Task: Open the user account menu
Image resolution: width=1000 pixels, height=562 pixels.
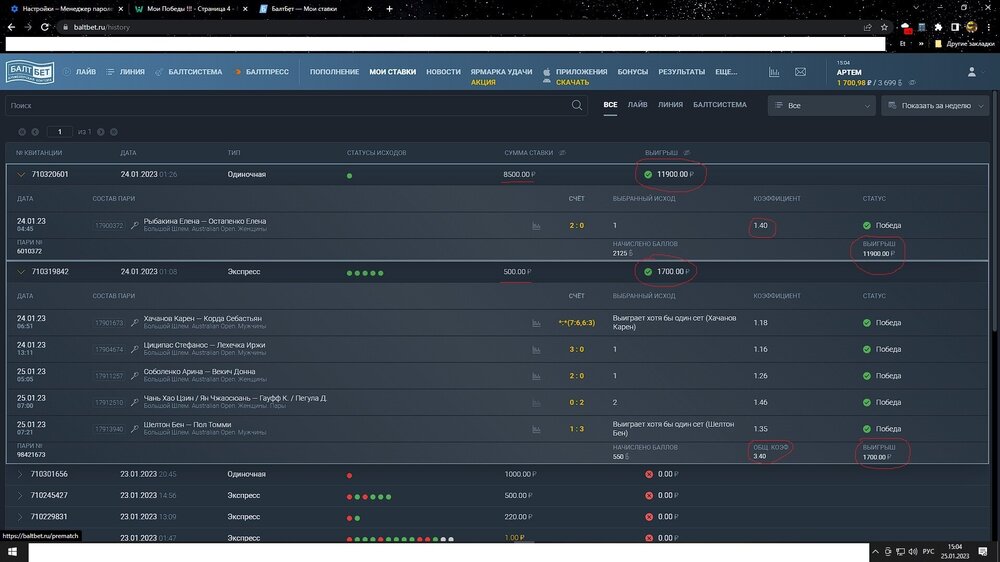Action: tap(973, 72)
